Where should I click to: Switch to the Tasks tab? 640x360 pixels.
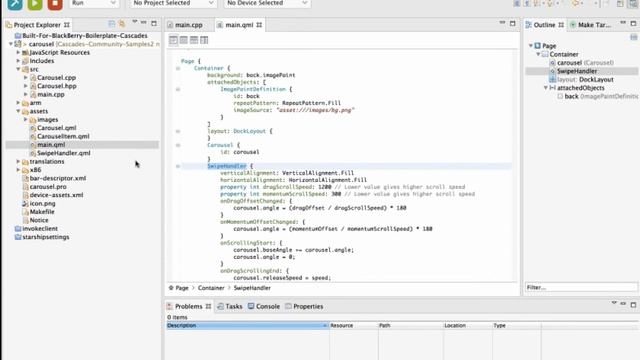click(x=230, y=306)
